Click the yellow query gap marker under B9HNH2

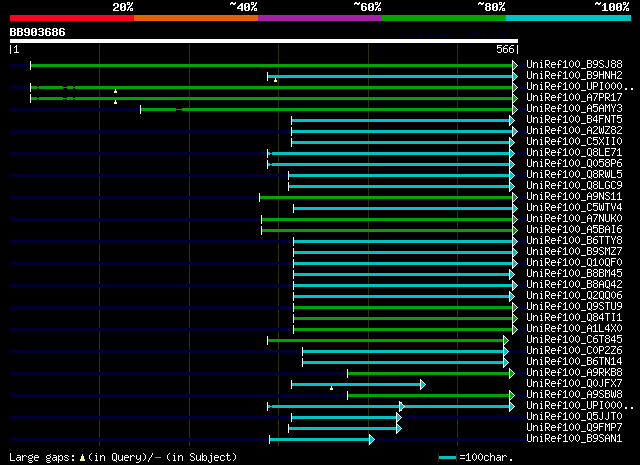(x=276, y=80)
